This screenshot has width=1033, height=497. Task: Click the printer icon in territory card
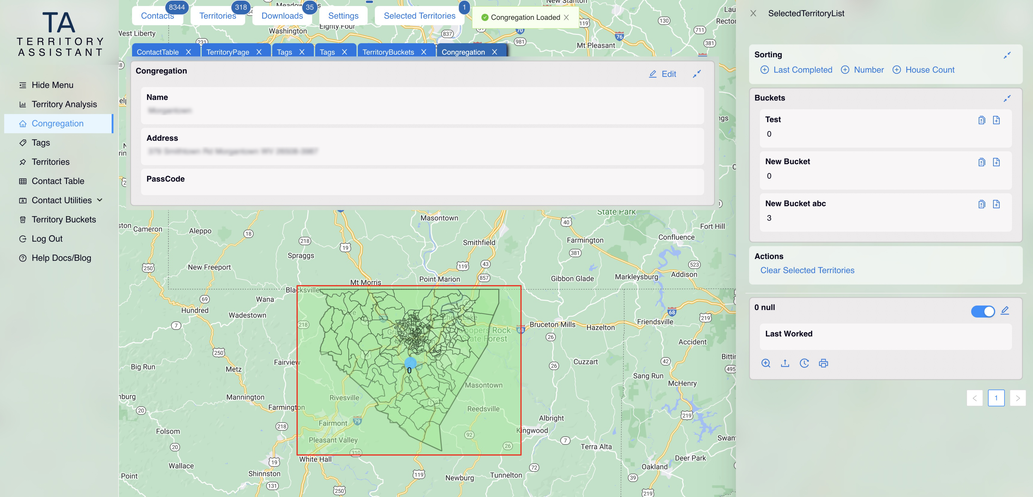pyautogui.click(x=823, y=363)
